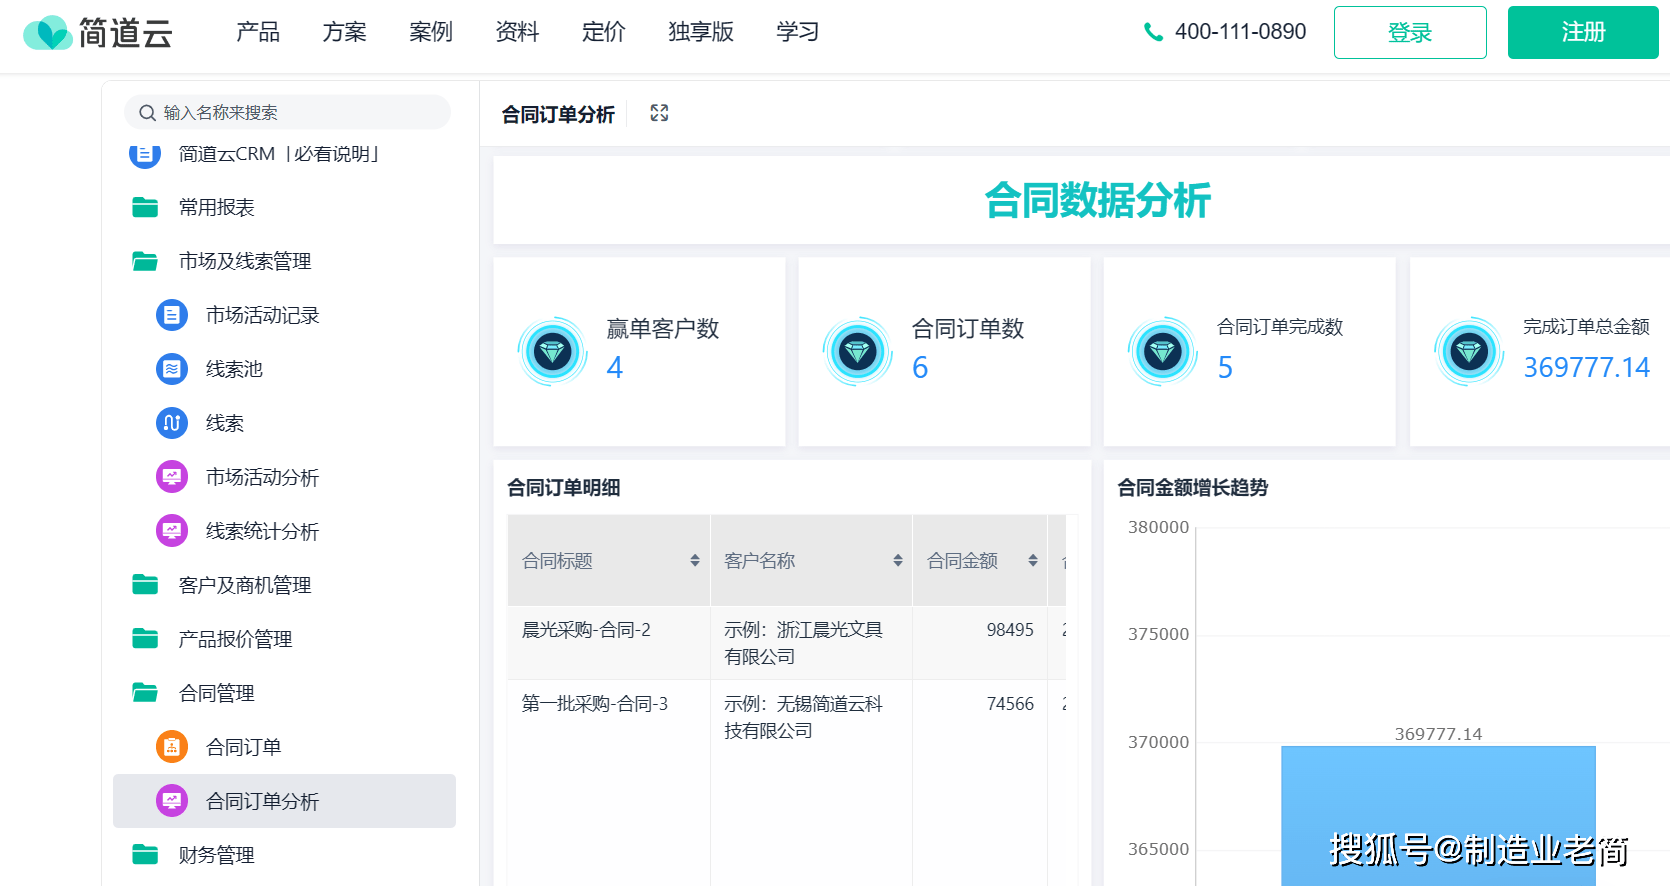Click the 市场活动记录 form icon
Viewport: 1670px width, 886px height.
(172, 315)
